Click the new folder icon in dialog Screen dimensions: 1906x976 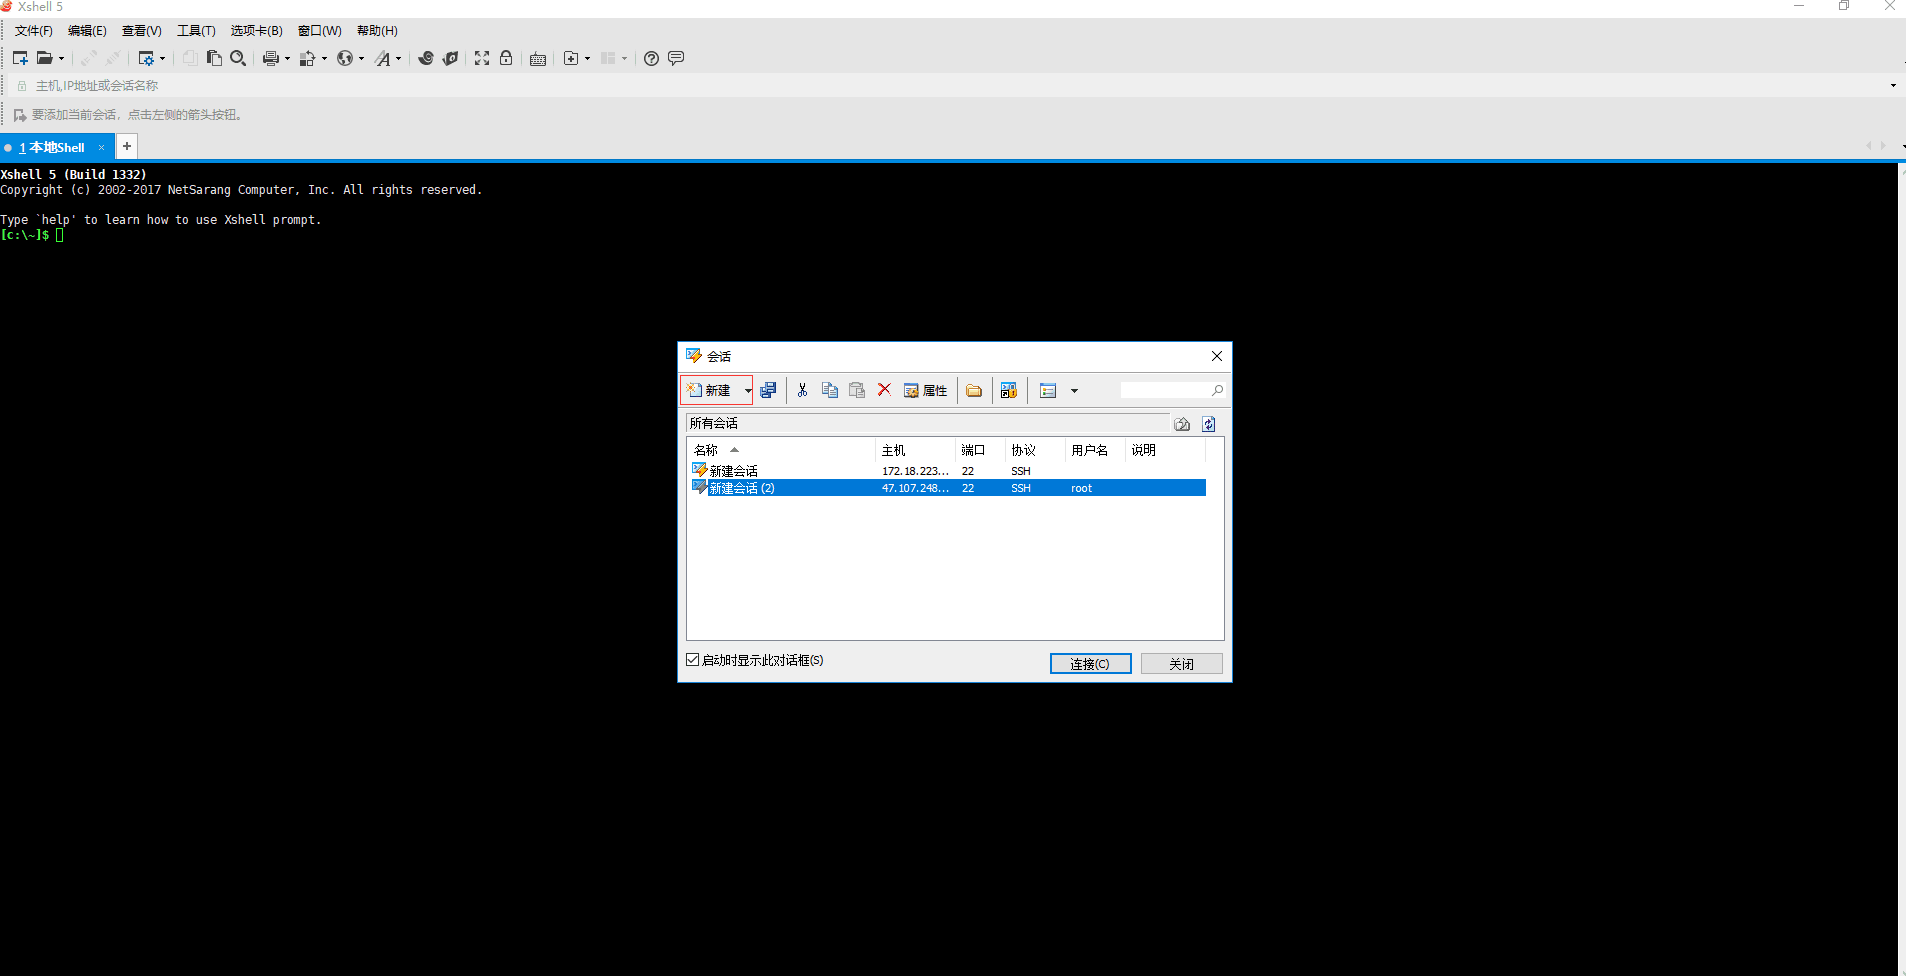click(x=974, y=390)
